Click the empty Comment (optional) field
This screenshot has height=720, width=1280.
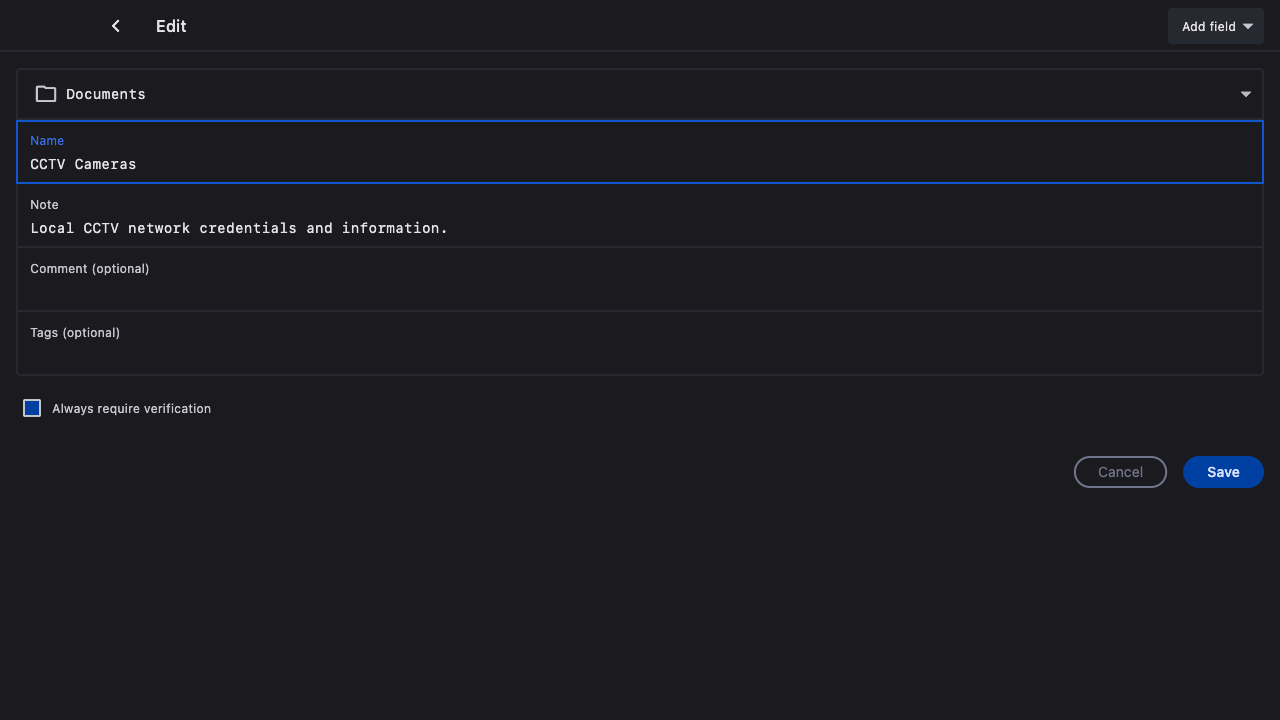click(x=640, y=292)
